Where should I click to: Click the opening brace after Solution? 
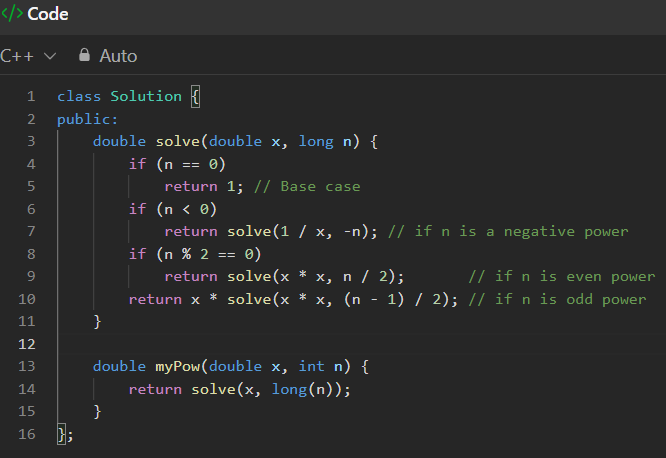(195, 97)
